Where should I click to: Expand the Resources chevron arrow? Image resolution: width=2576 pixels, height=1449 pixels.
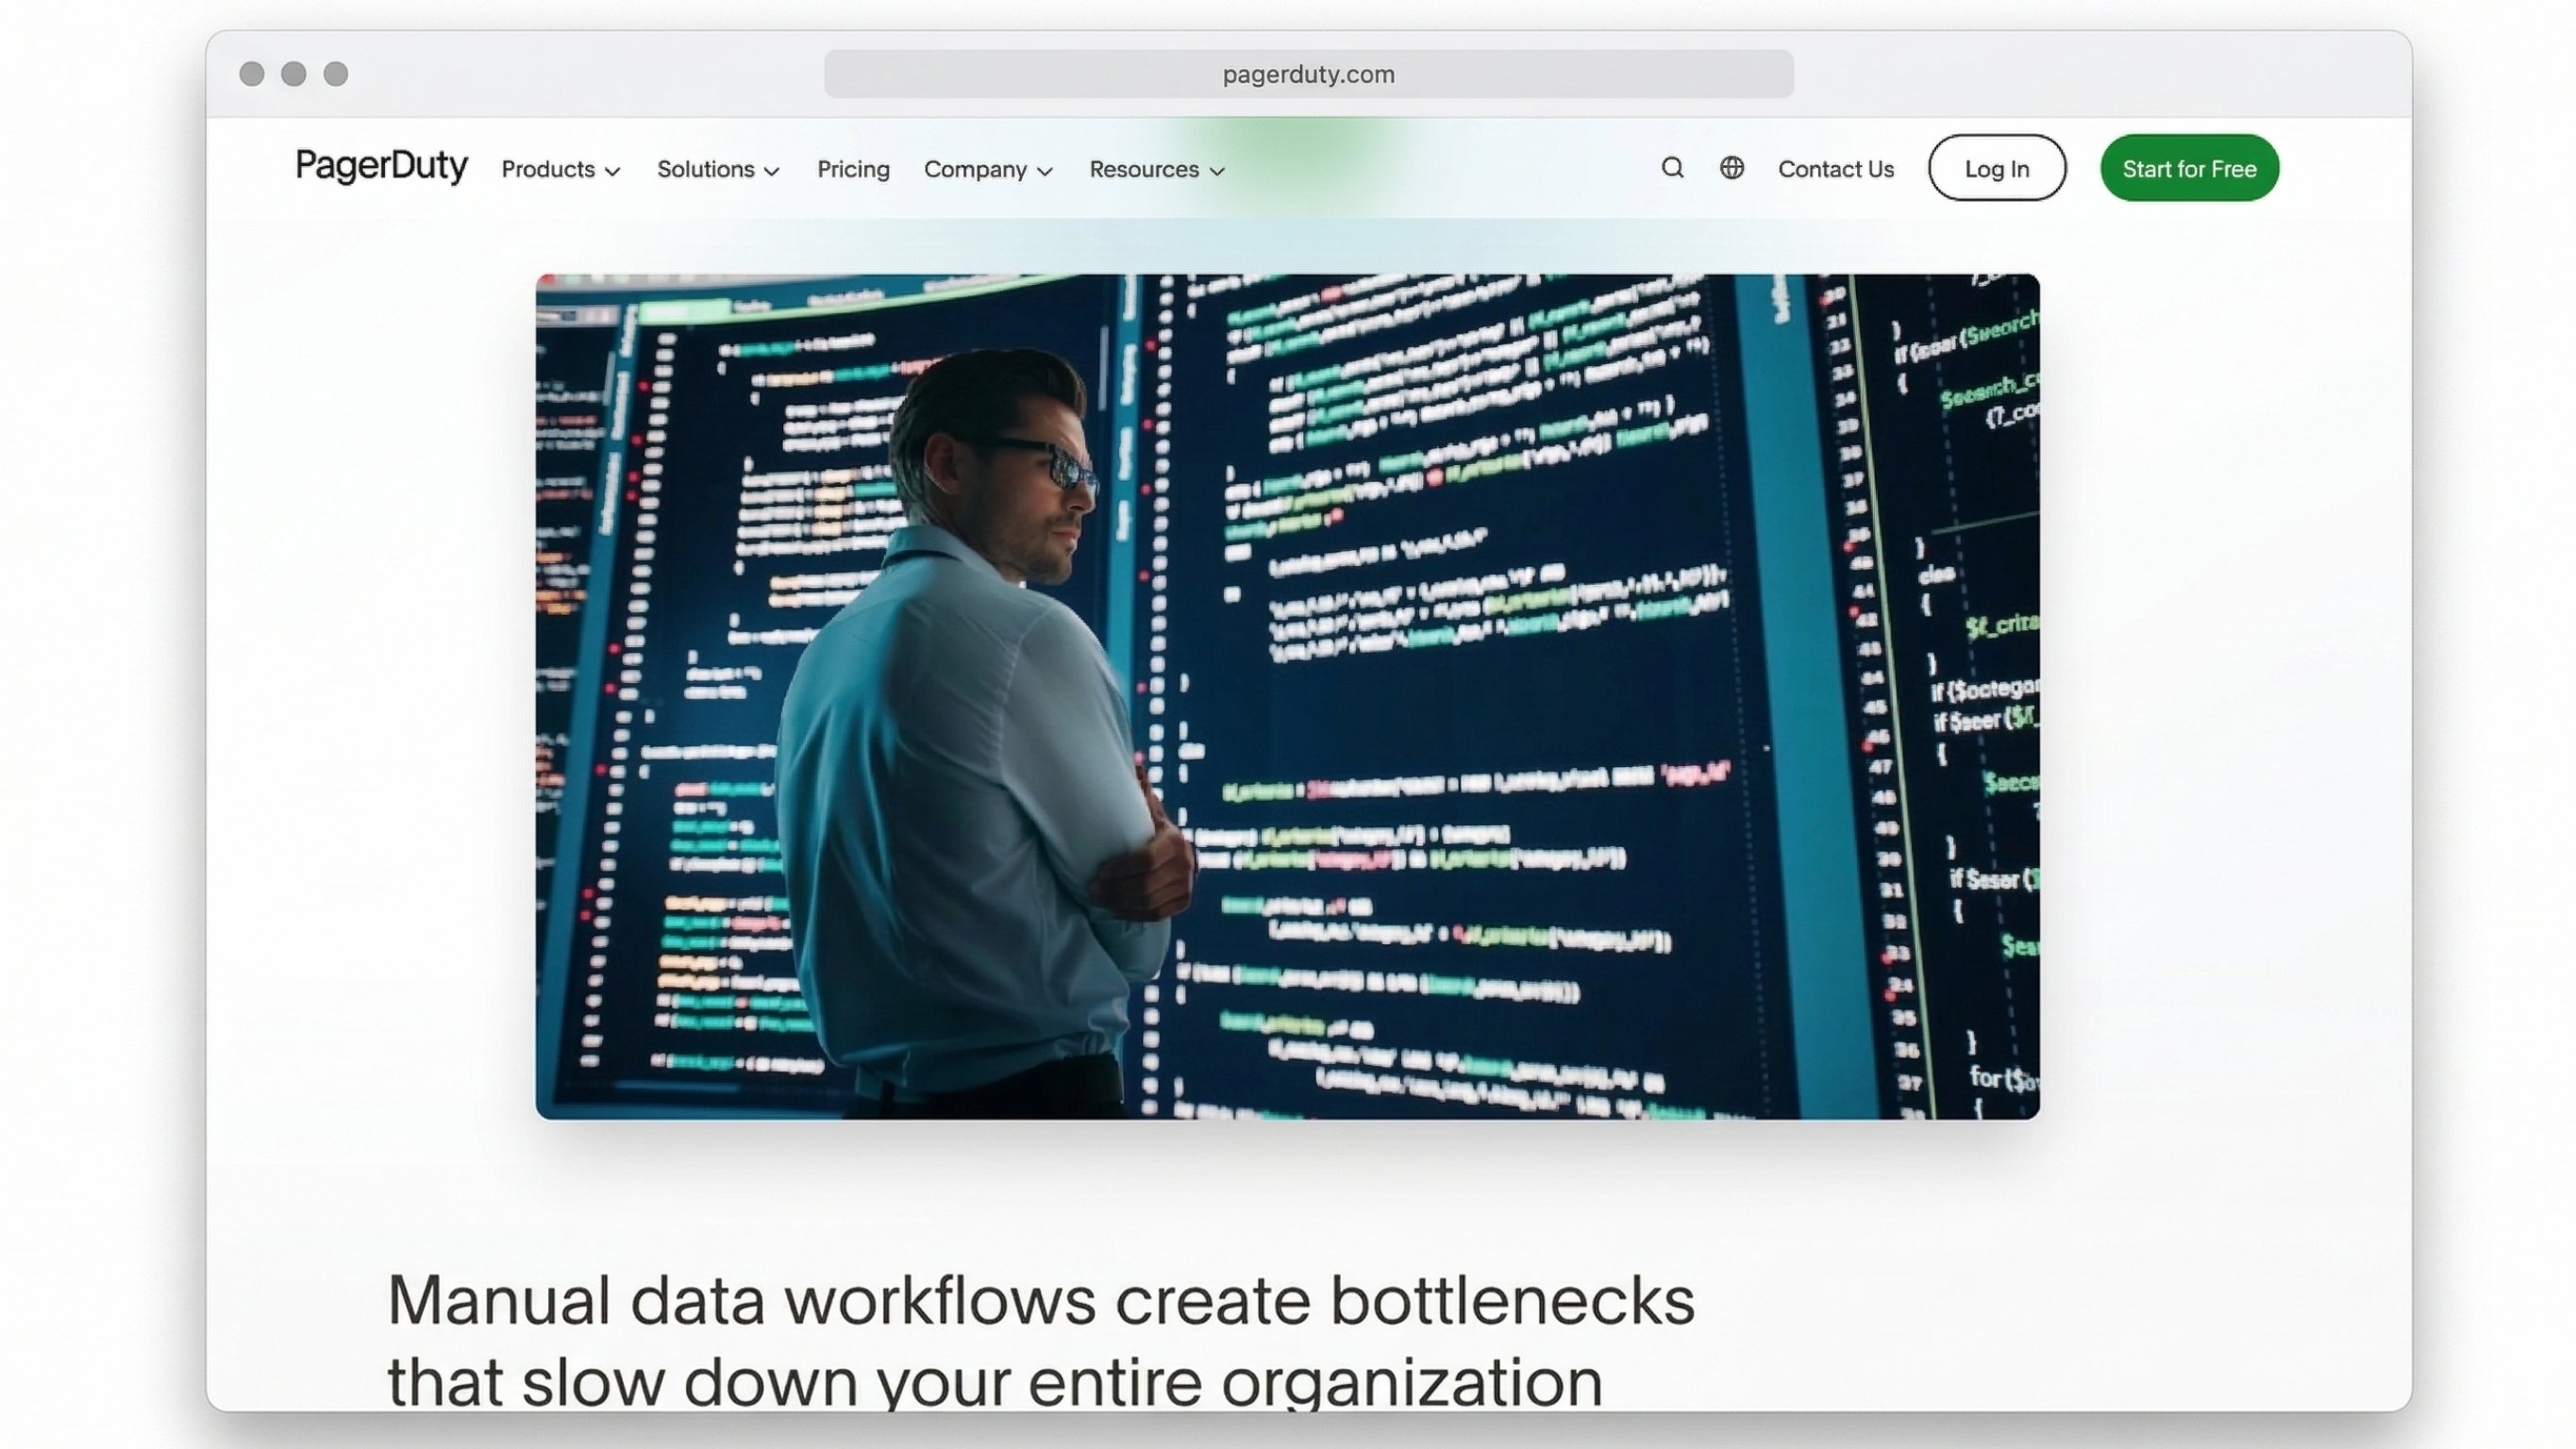(1217, 172)
